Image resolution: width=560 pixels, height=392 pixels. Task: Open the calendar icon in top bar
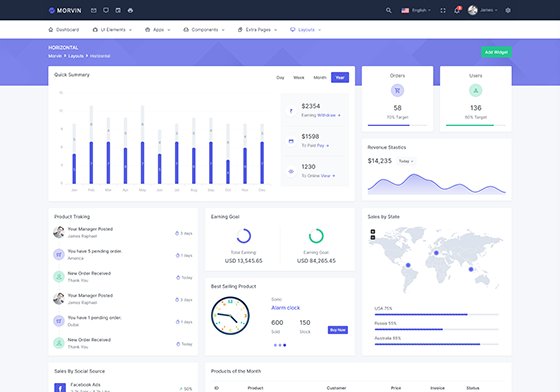[118, 10]
